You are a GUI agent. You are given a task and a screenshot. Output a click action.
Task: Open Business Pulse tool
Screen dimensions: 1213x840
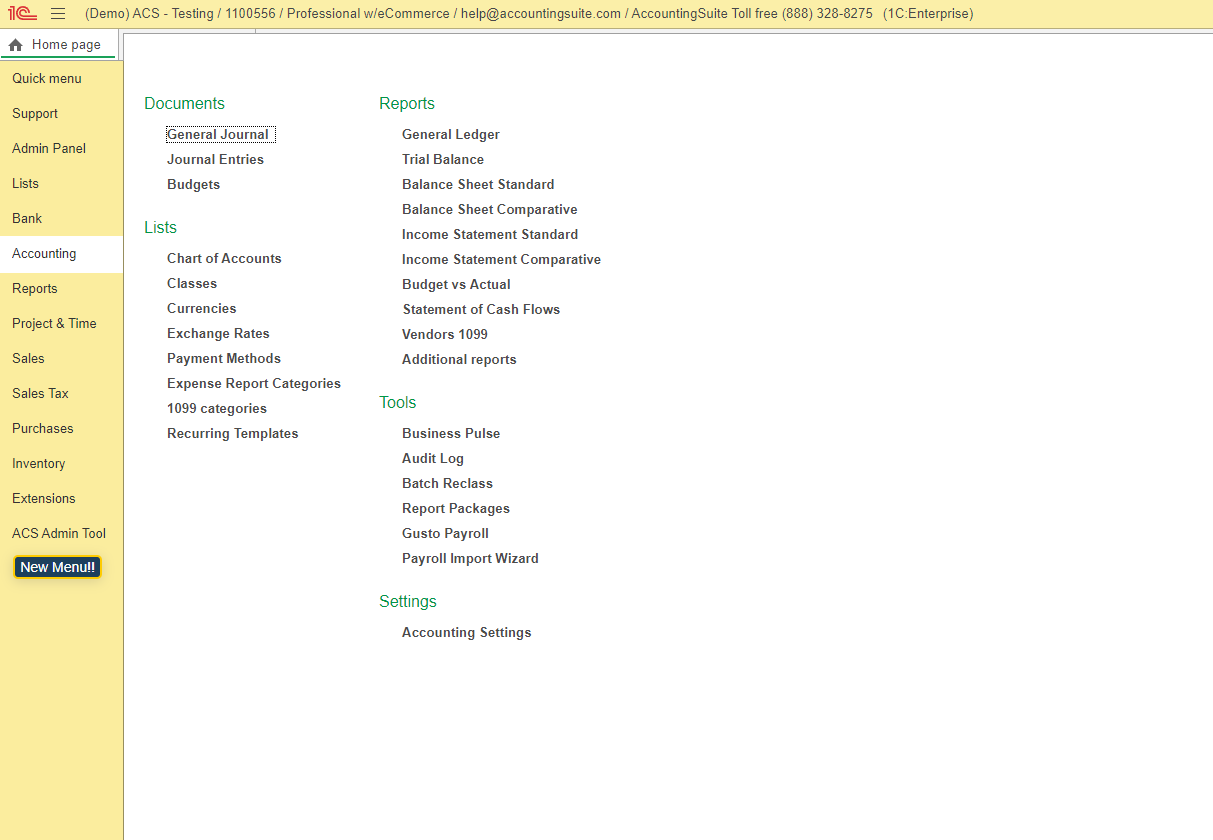coord(451,434)
